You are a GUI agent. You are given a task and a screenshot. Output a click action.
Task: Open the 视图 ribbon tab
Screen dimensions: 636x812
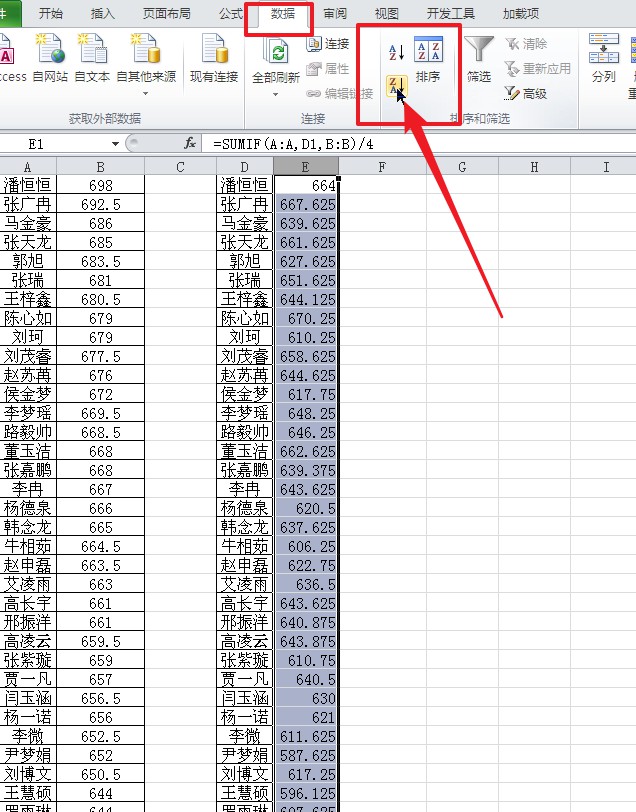386,13
